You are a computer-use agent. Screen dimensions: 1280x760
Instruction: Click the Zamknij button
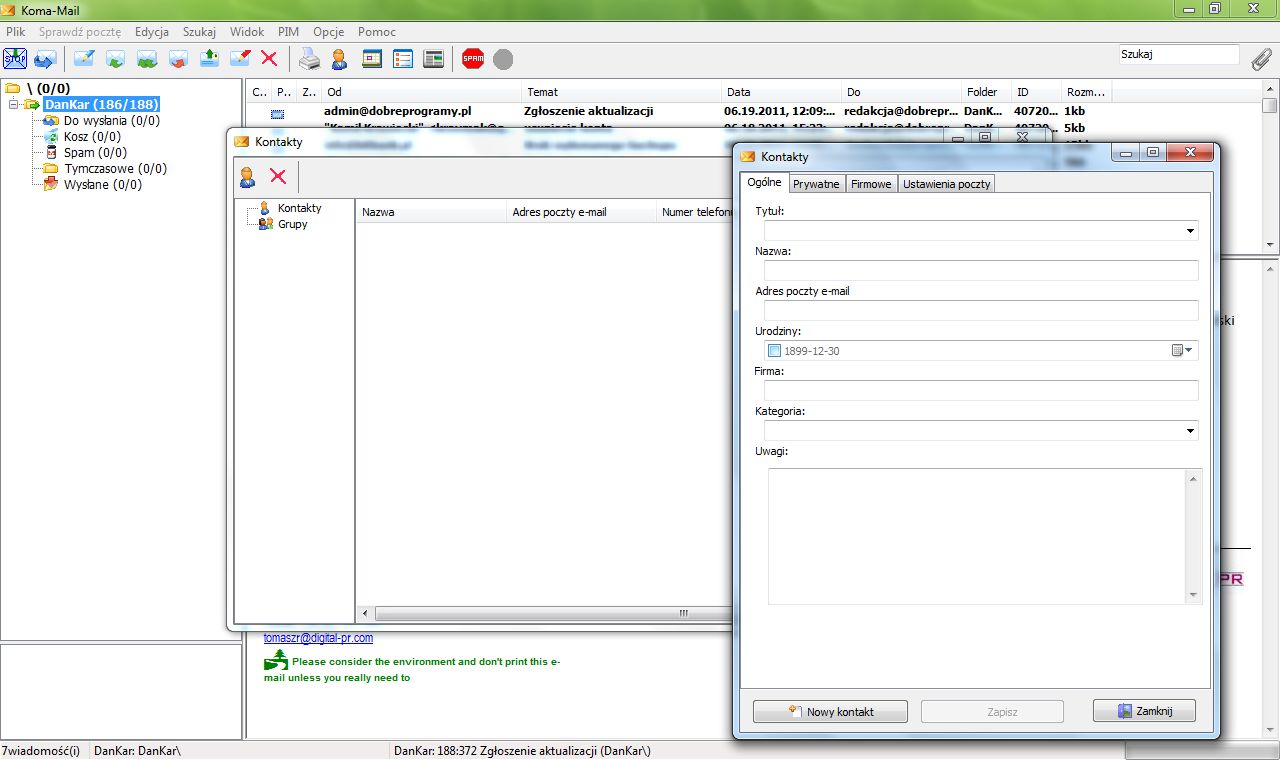pyautogui.click(x=1144, y=711)
